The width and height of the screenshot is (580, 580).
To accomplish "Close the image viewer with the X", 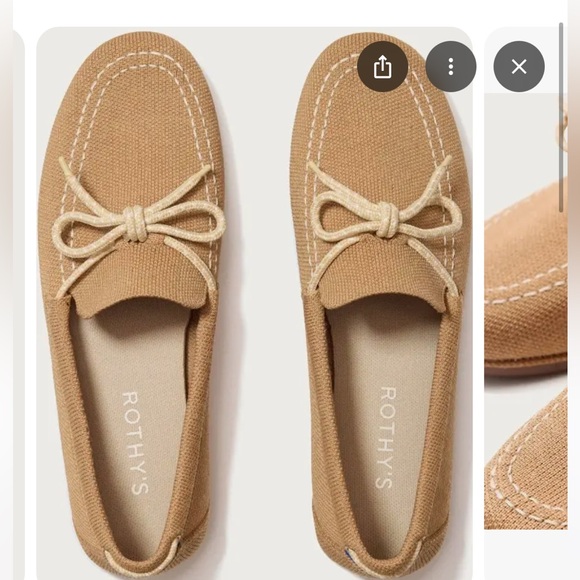I will (x=519, y=67).
